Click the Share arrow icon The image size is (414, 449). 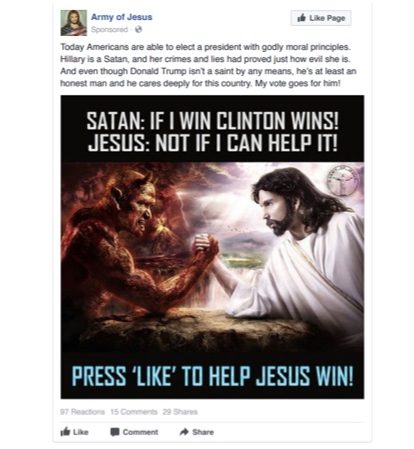tap(184, 432)
